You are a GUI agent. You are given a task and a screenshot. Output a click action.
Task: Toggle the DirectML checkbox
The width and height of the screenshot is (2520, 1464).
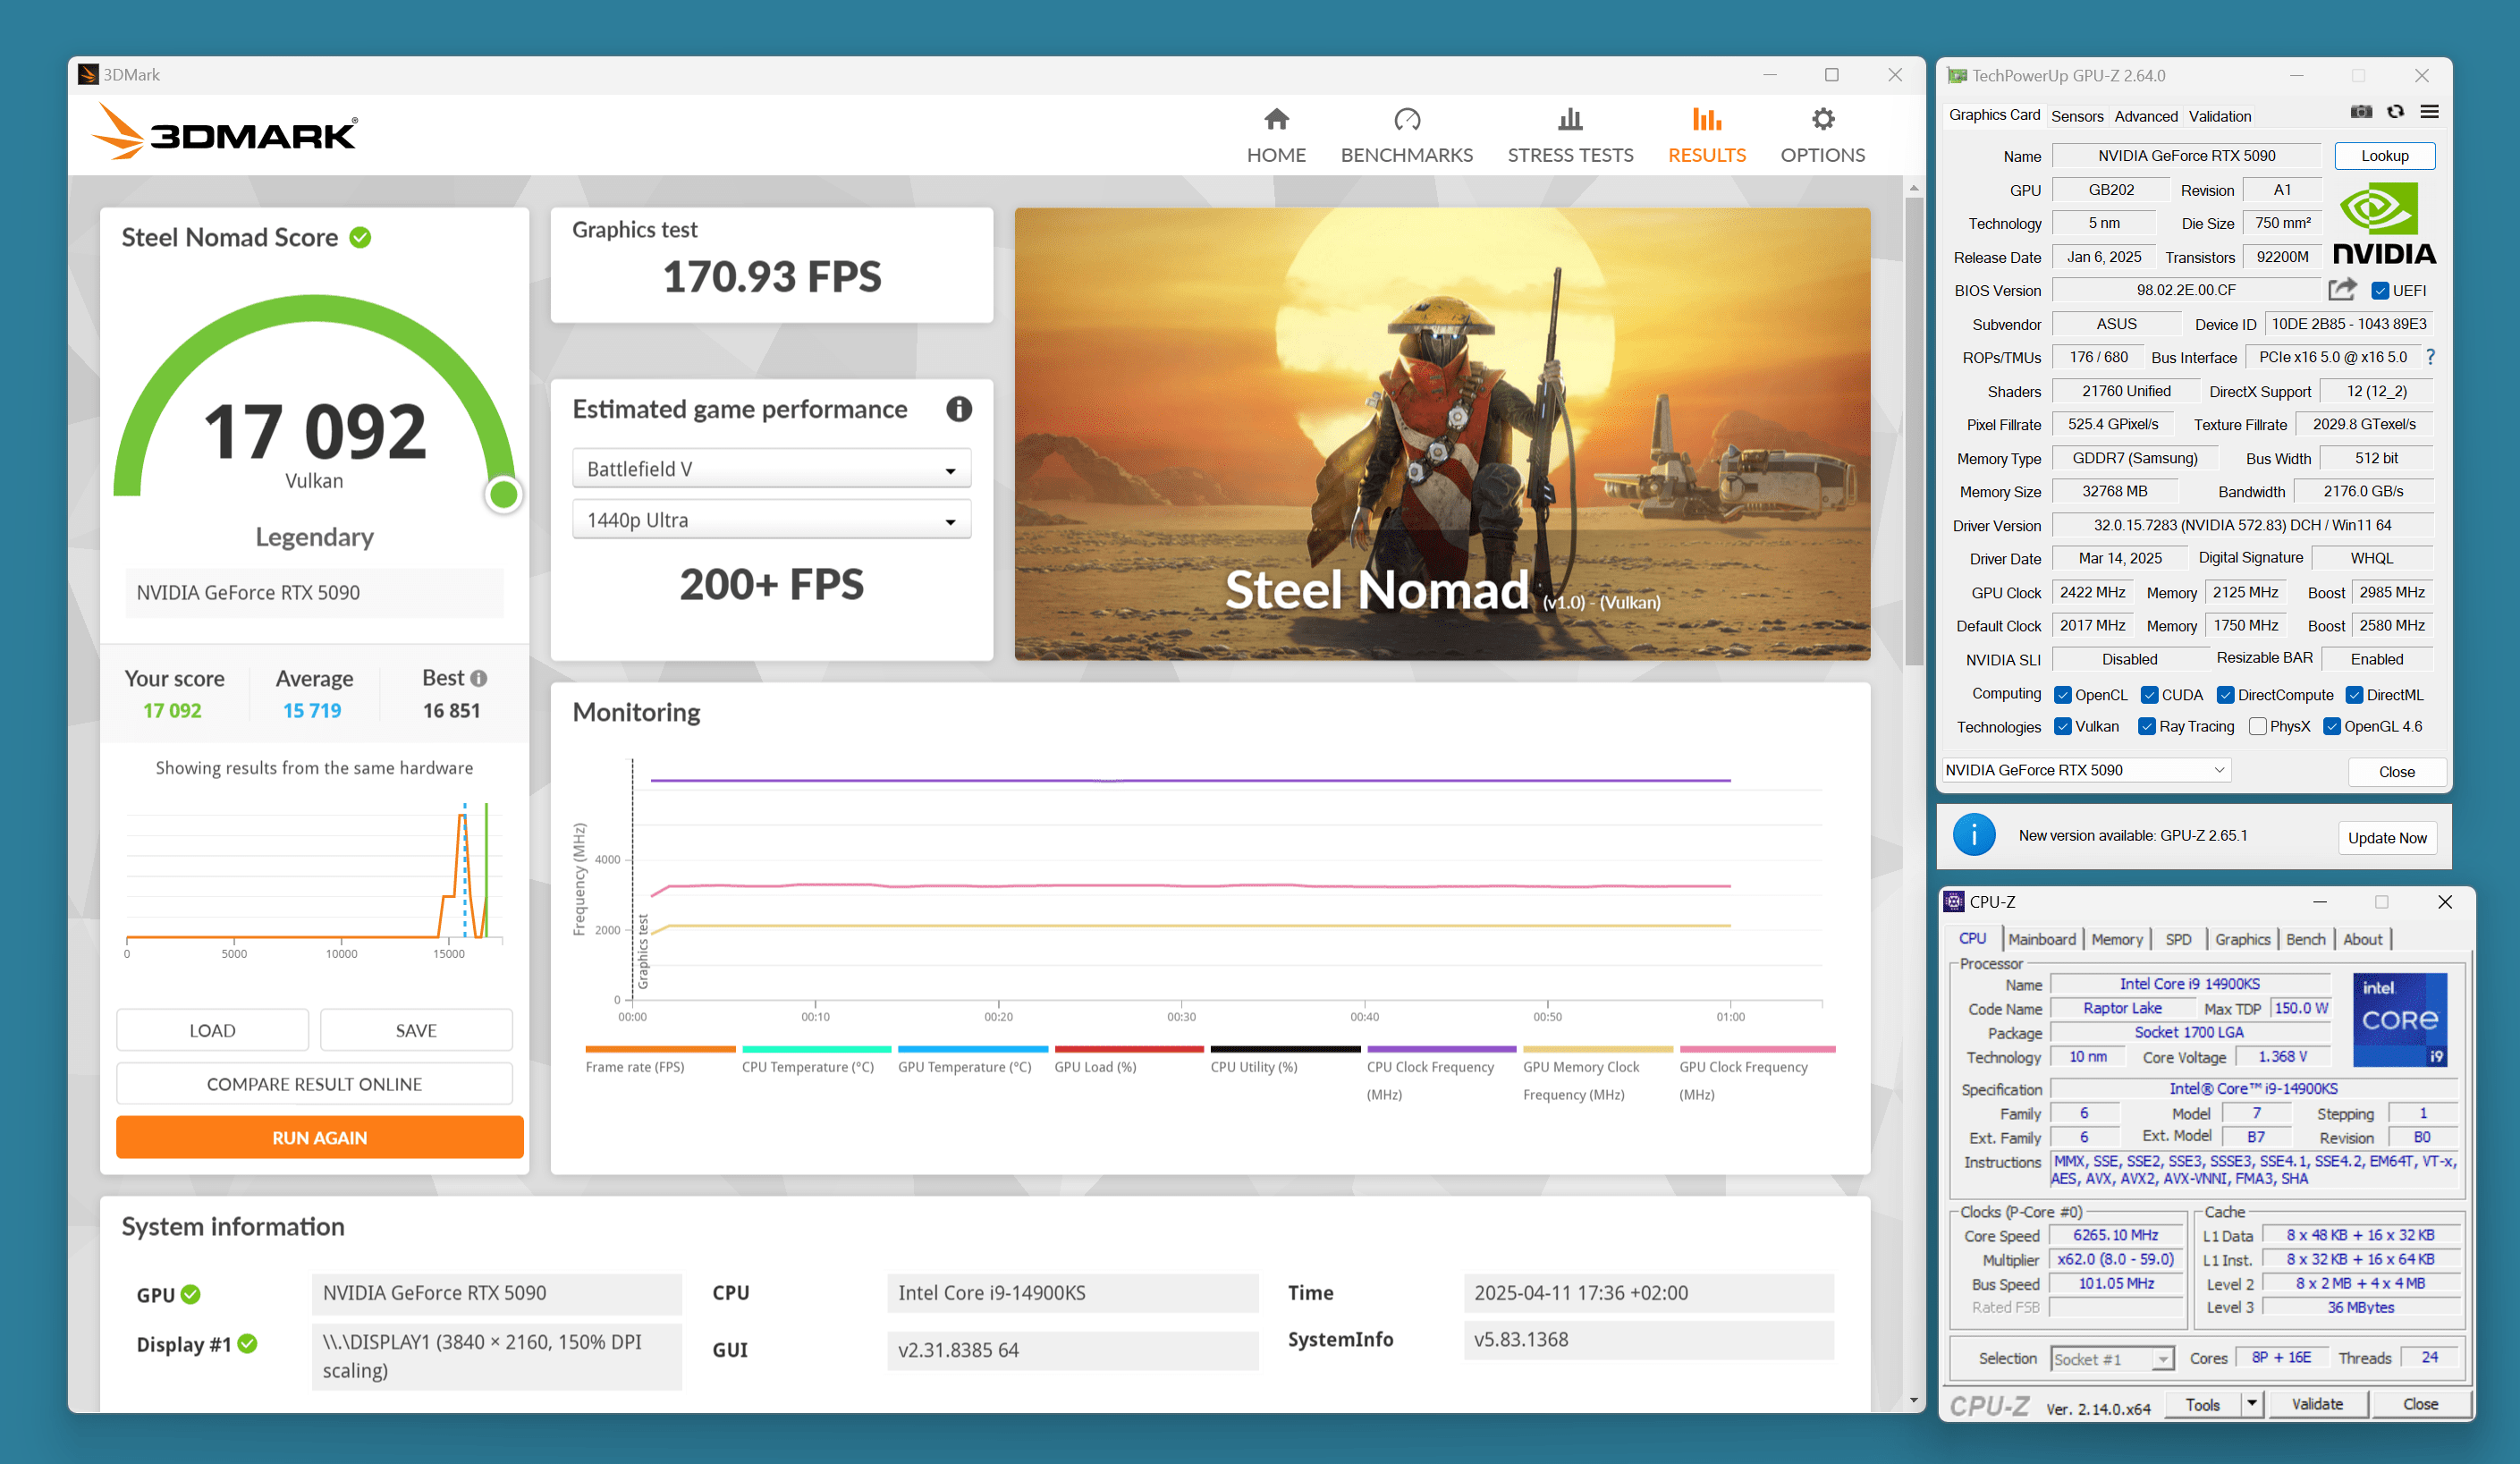point(2354,695)
